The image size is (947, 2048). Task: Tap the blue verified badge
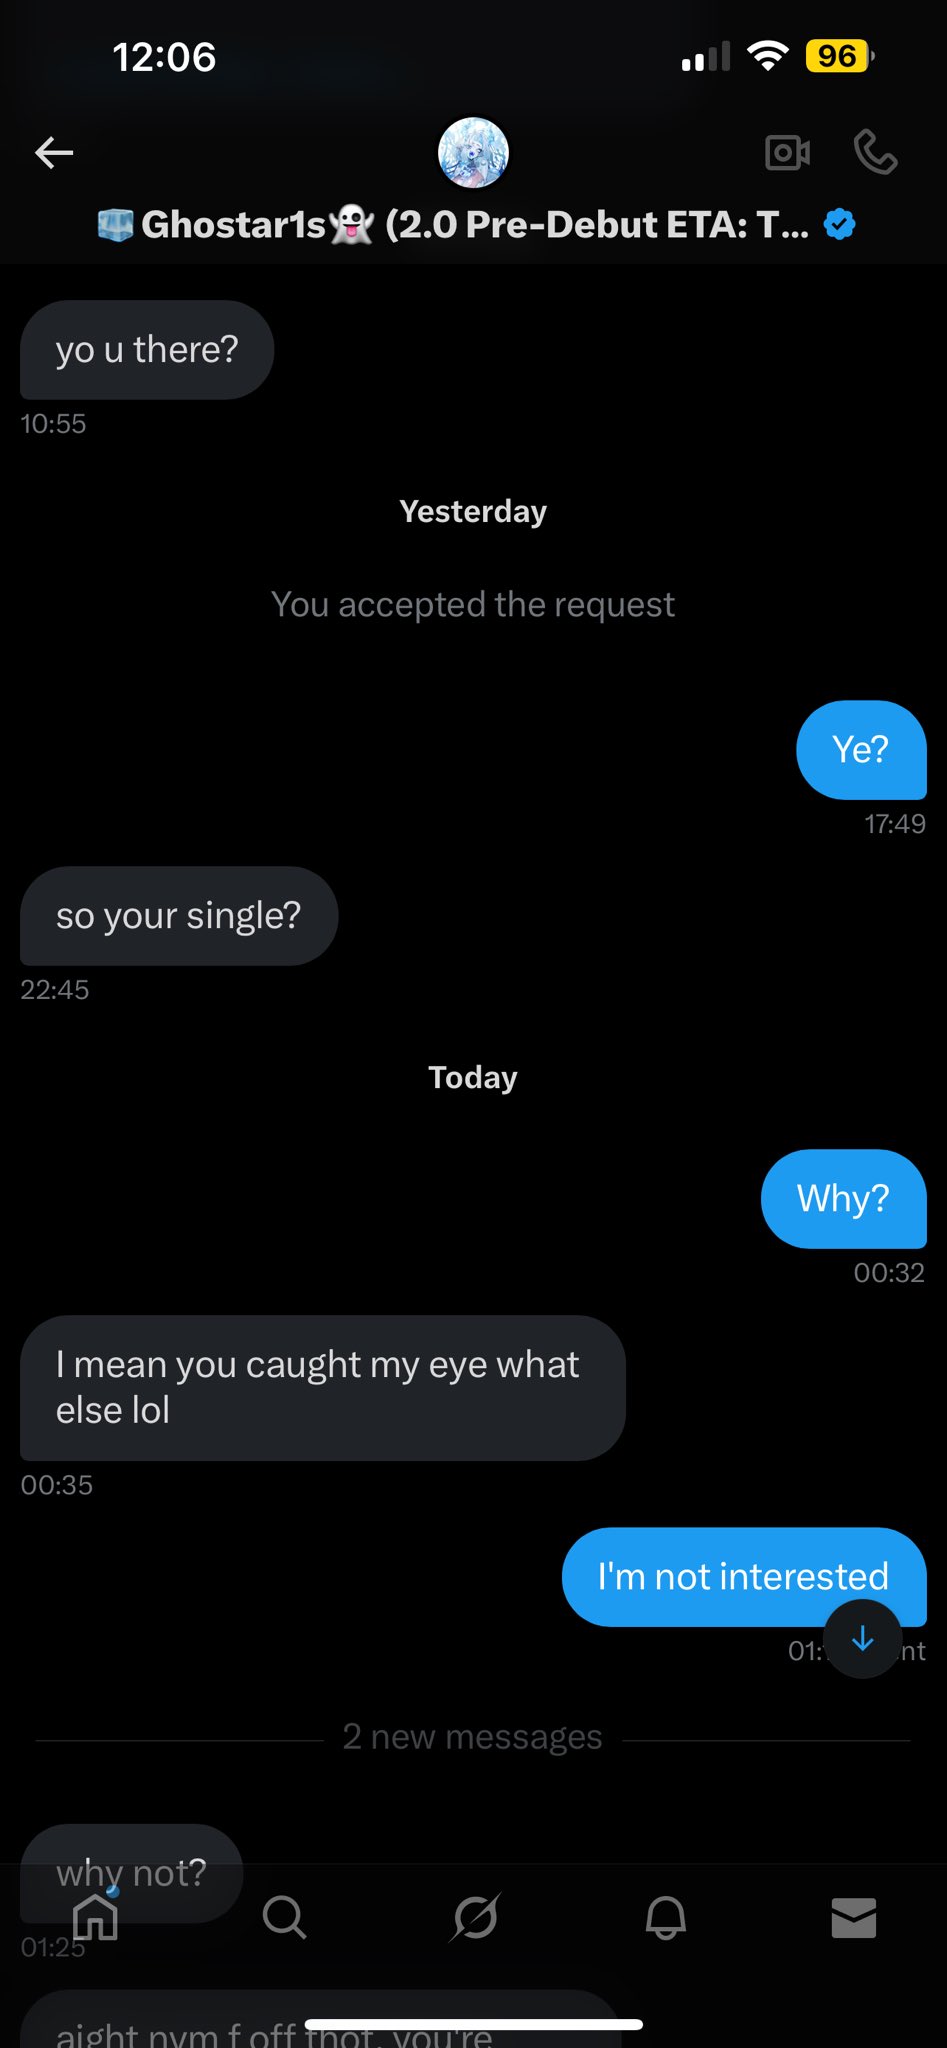pos(840,225)
